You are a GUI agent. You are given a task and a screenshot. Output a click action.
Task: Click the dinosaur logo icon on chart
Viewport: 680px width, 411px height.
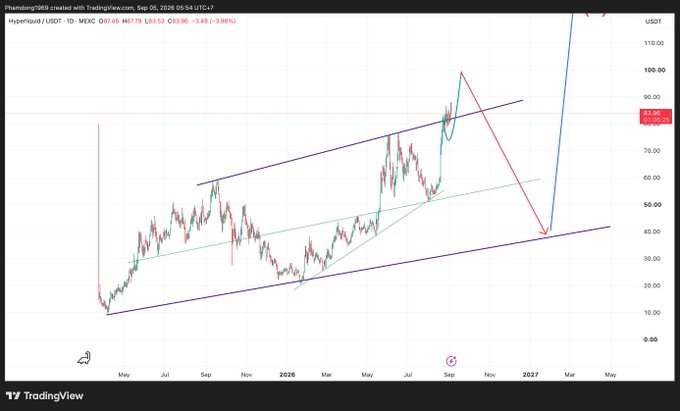pos(84,358)
